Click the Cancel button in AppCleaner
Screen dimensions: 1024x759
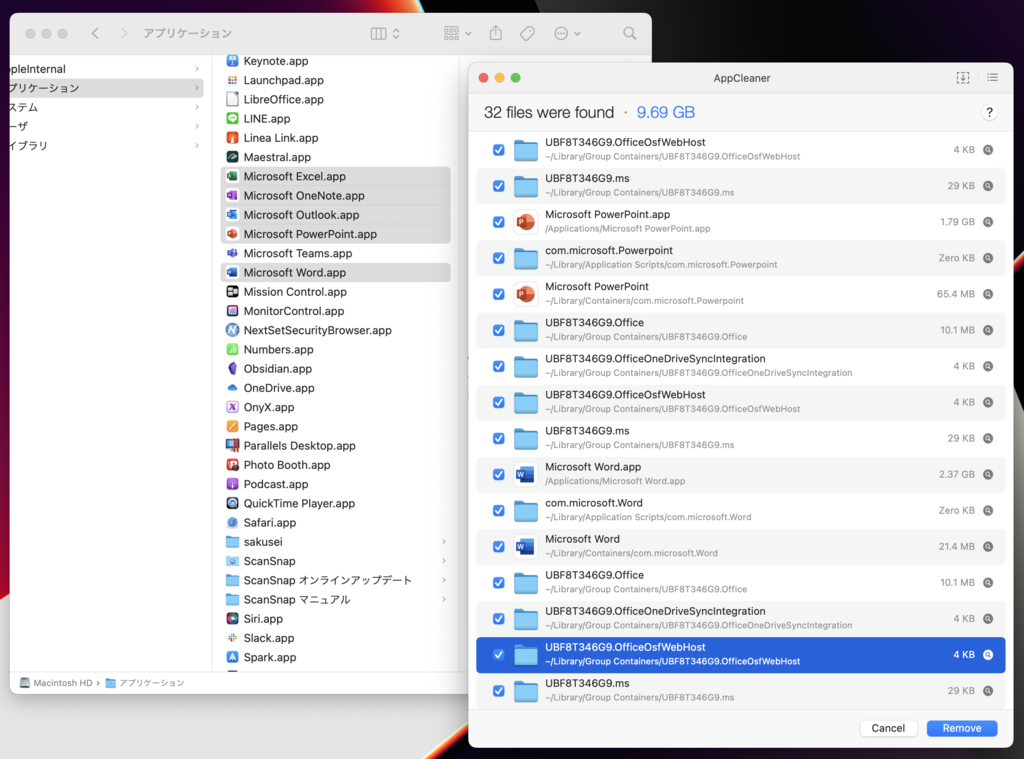click(888, 728)
